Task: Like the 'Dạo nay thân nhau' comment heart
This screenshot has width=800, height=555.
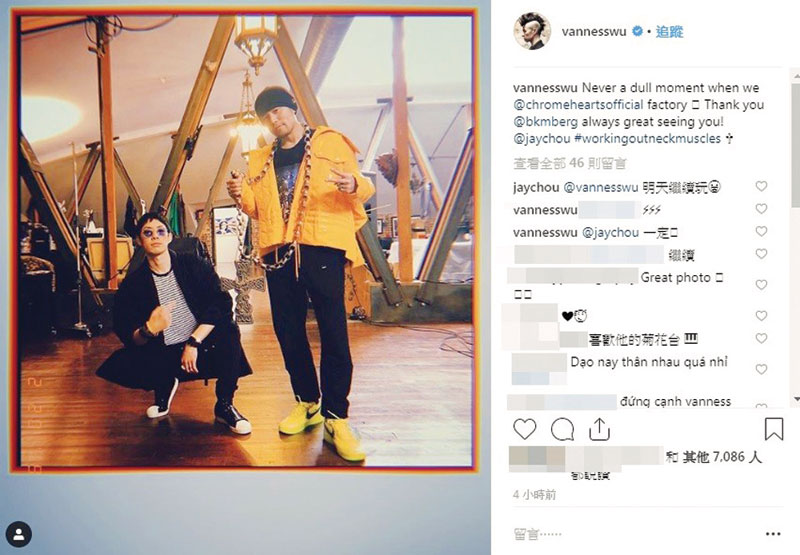Action: point(761,369)
